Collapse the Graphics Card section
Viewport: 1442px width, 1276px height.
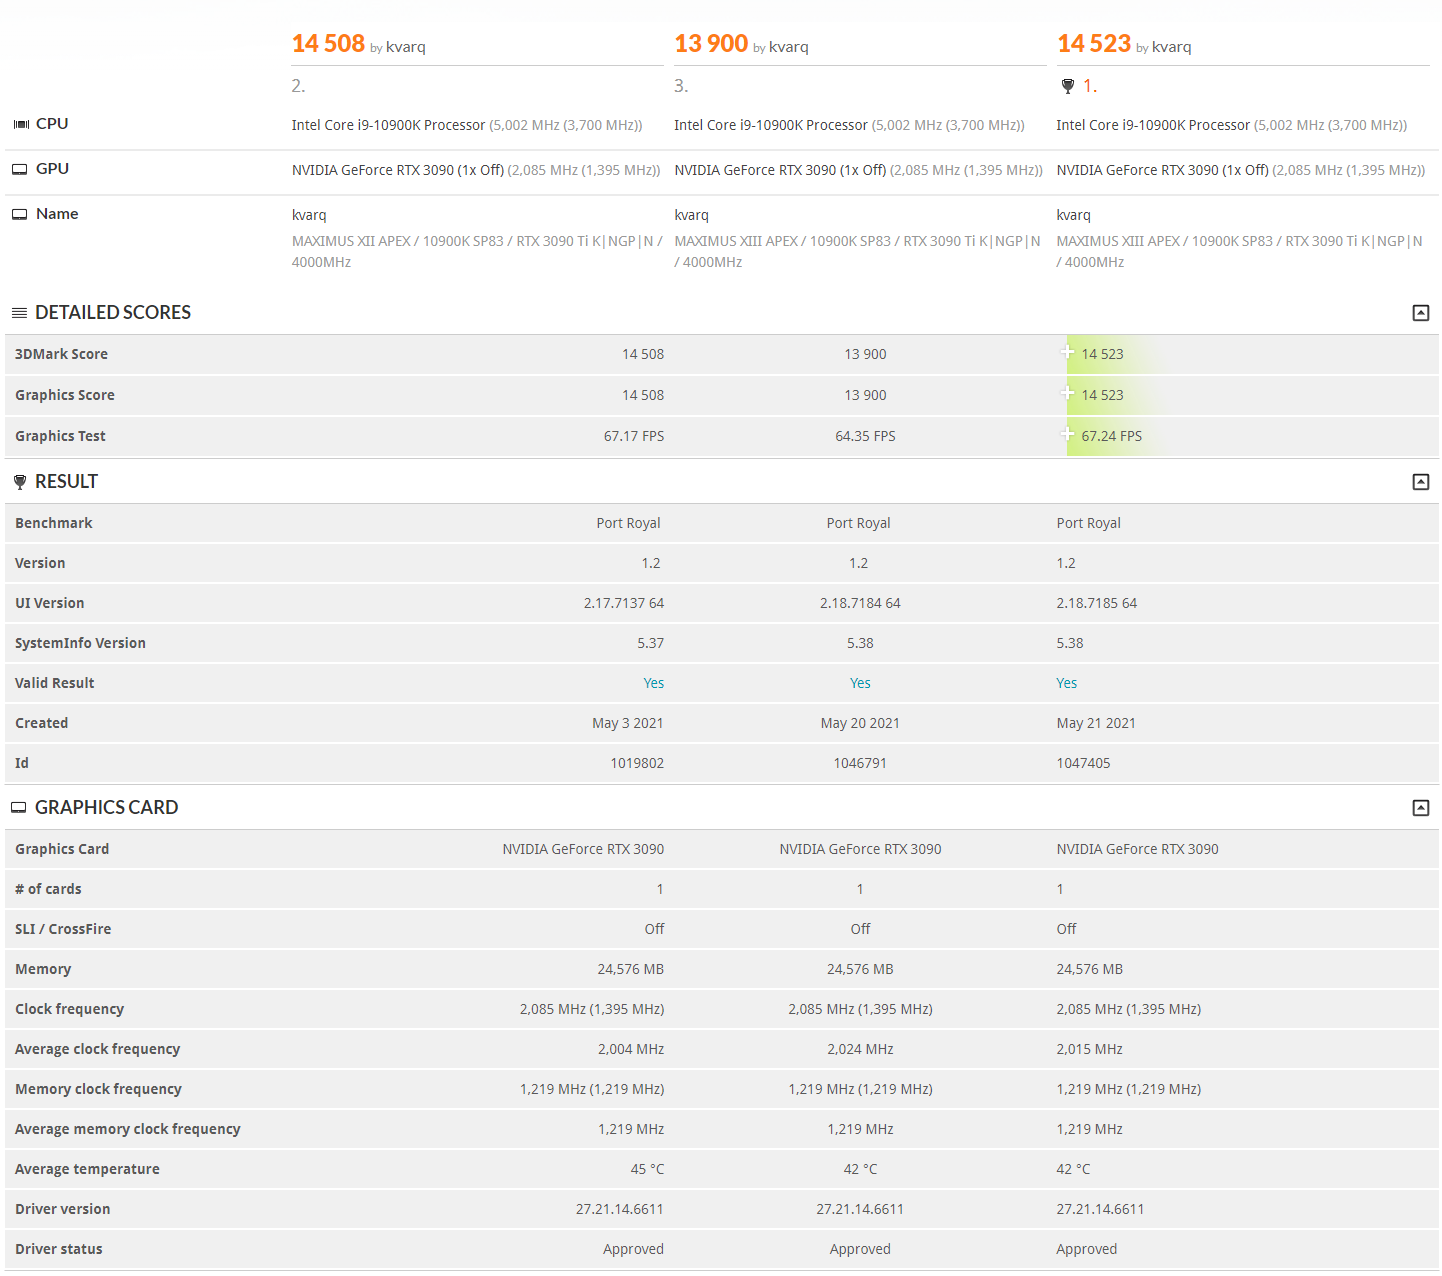click(1420, 808)
